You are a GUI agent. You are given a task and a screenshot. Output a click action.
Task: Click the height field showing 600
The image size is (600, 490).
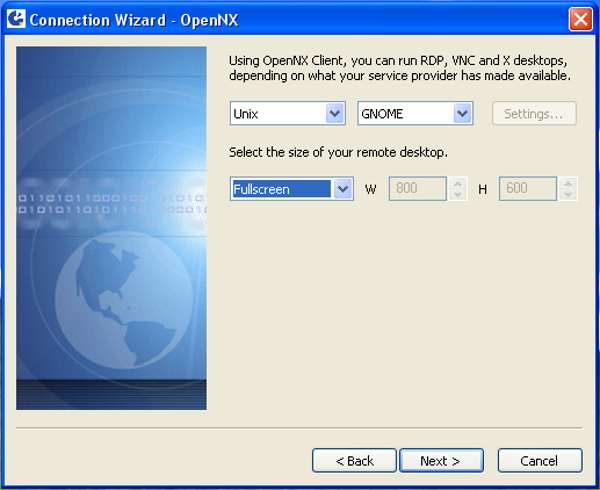click(x=528, y=189)
